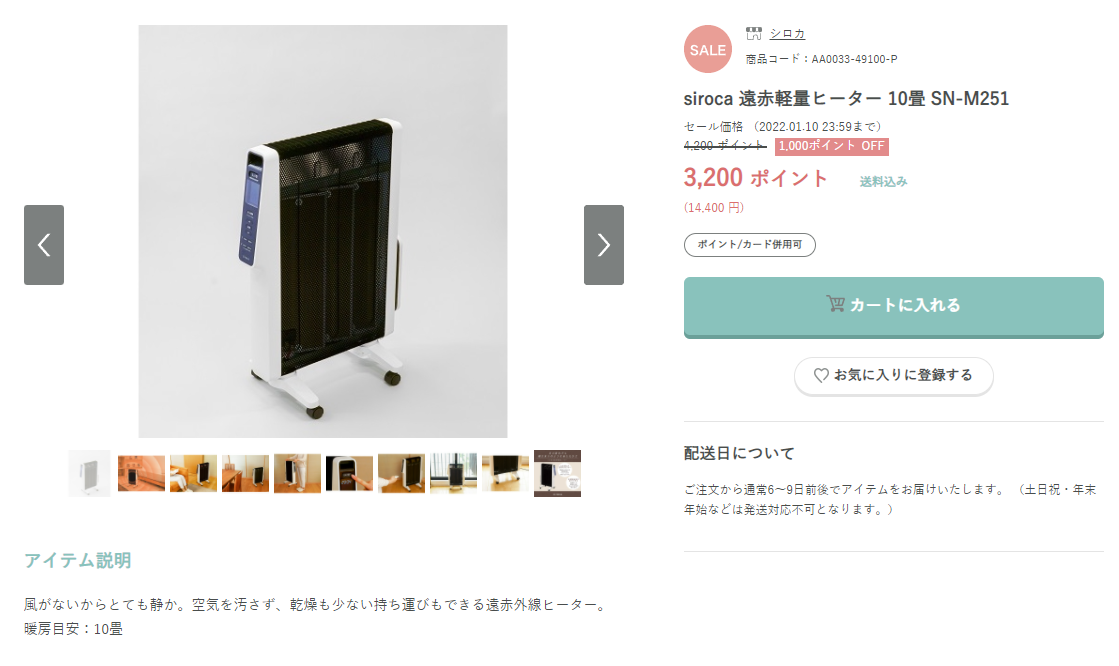Click the red SALE badge
The width and height of the screenshot is (1119, 666).
point(708,49)
